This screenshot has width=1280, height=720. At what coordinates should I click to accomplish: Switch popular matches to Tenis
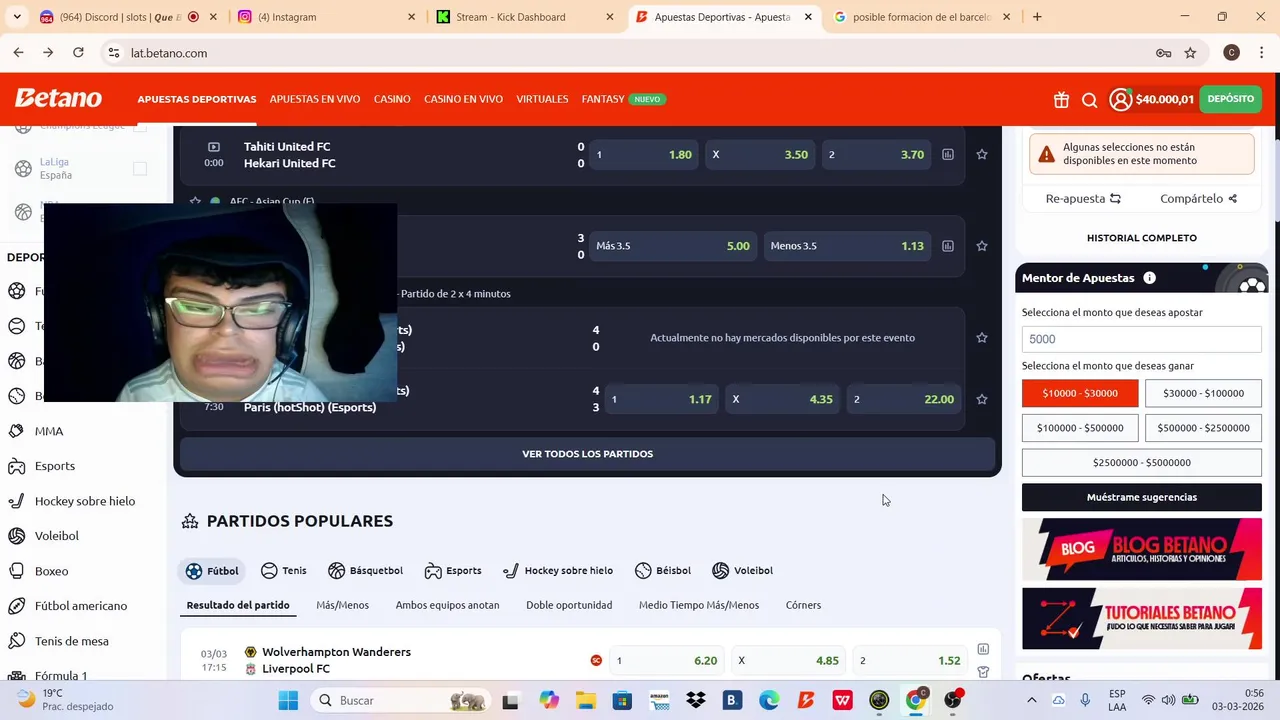click(284, 571)
